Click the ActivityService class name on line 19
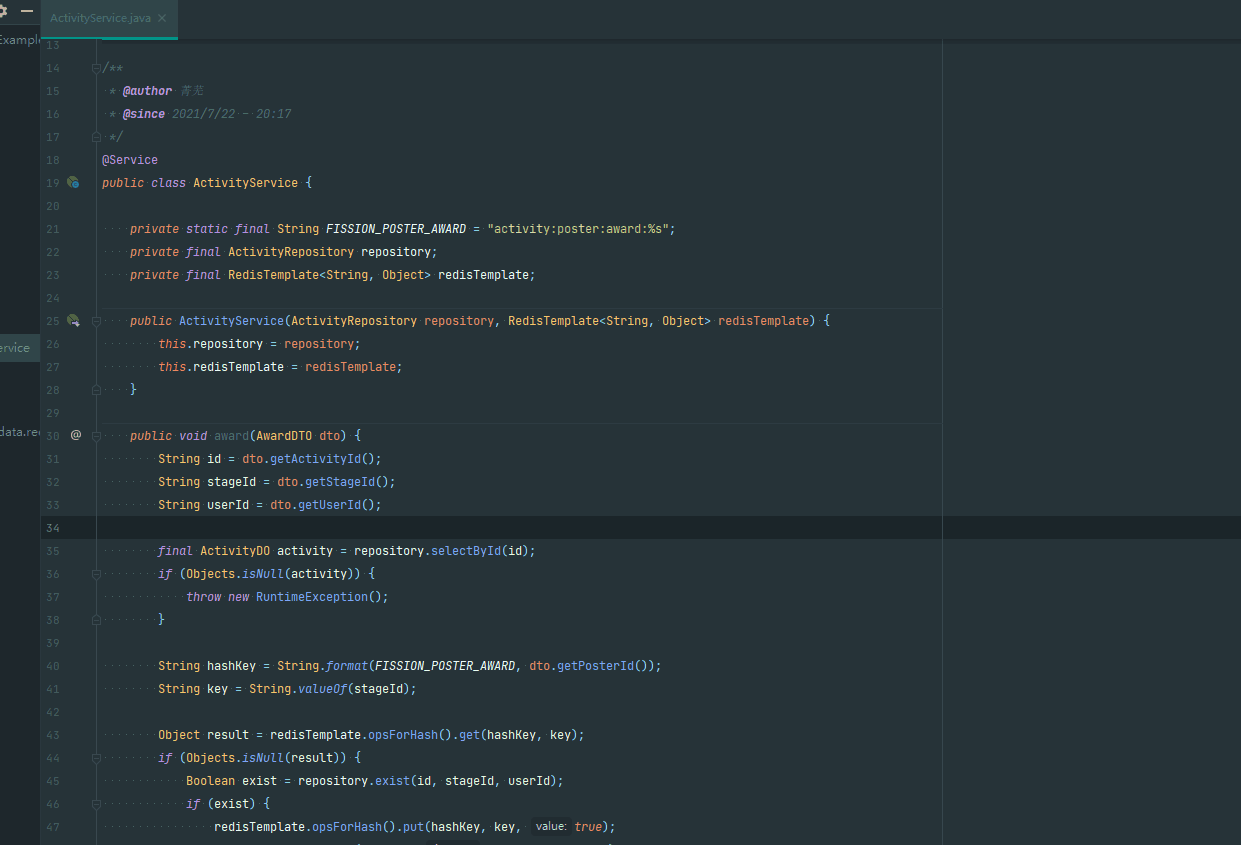Viewport: 1241px width, 845px height. pos(245,183)
